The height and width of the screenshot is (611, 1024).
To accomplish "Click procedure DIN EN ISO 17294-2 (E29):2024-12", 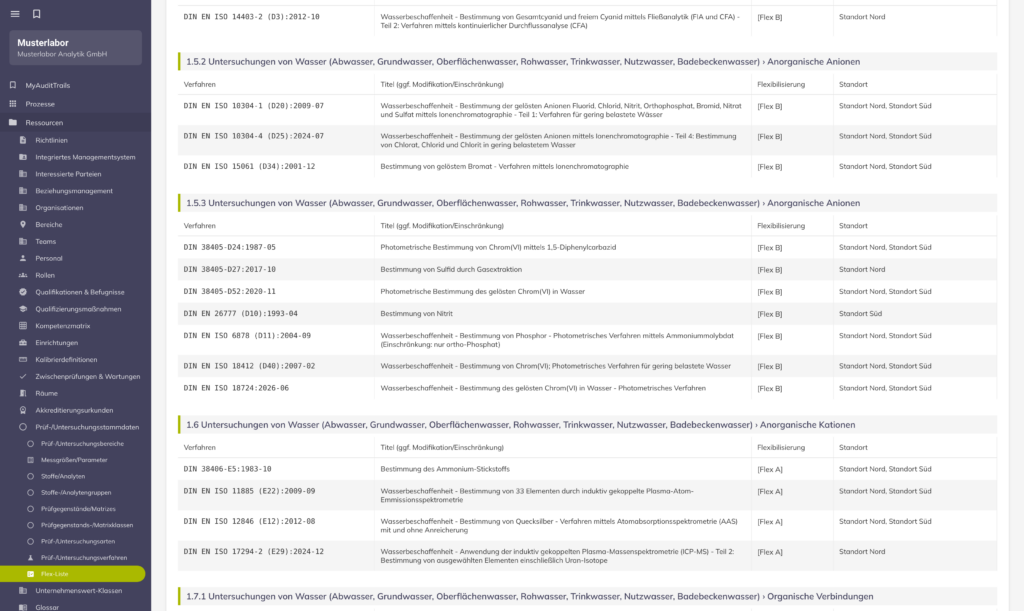I will [x=253, y=552].
